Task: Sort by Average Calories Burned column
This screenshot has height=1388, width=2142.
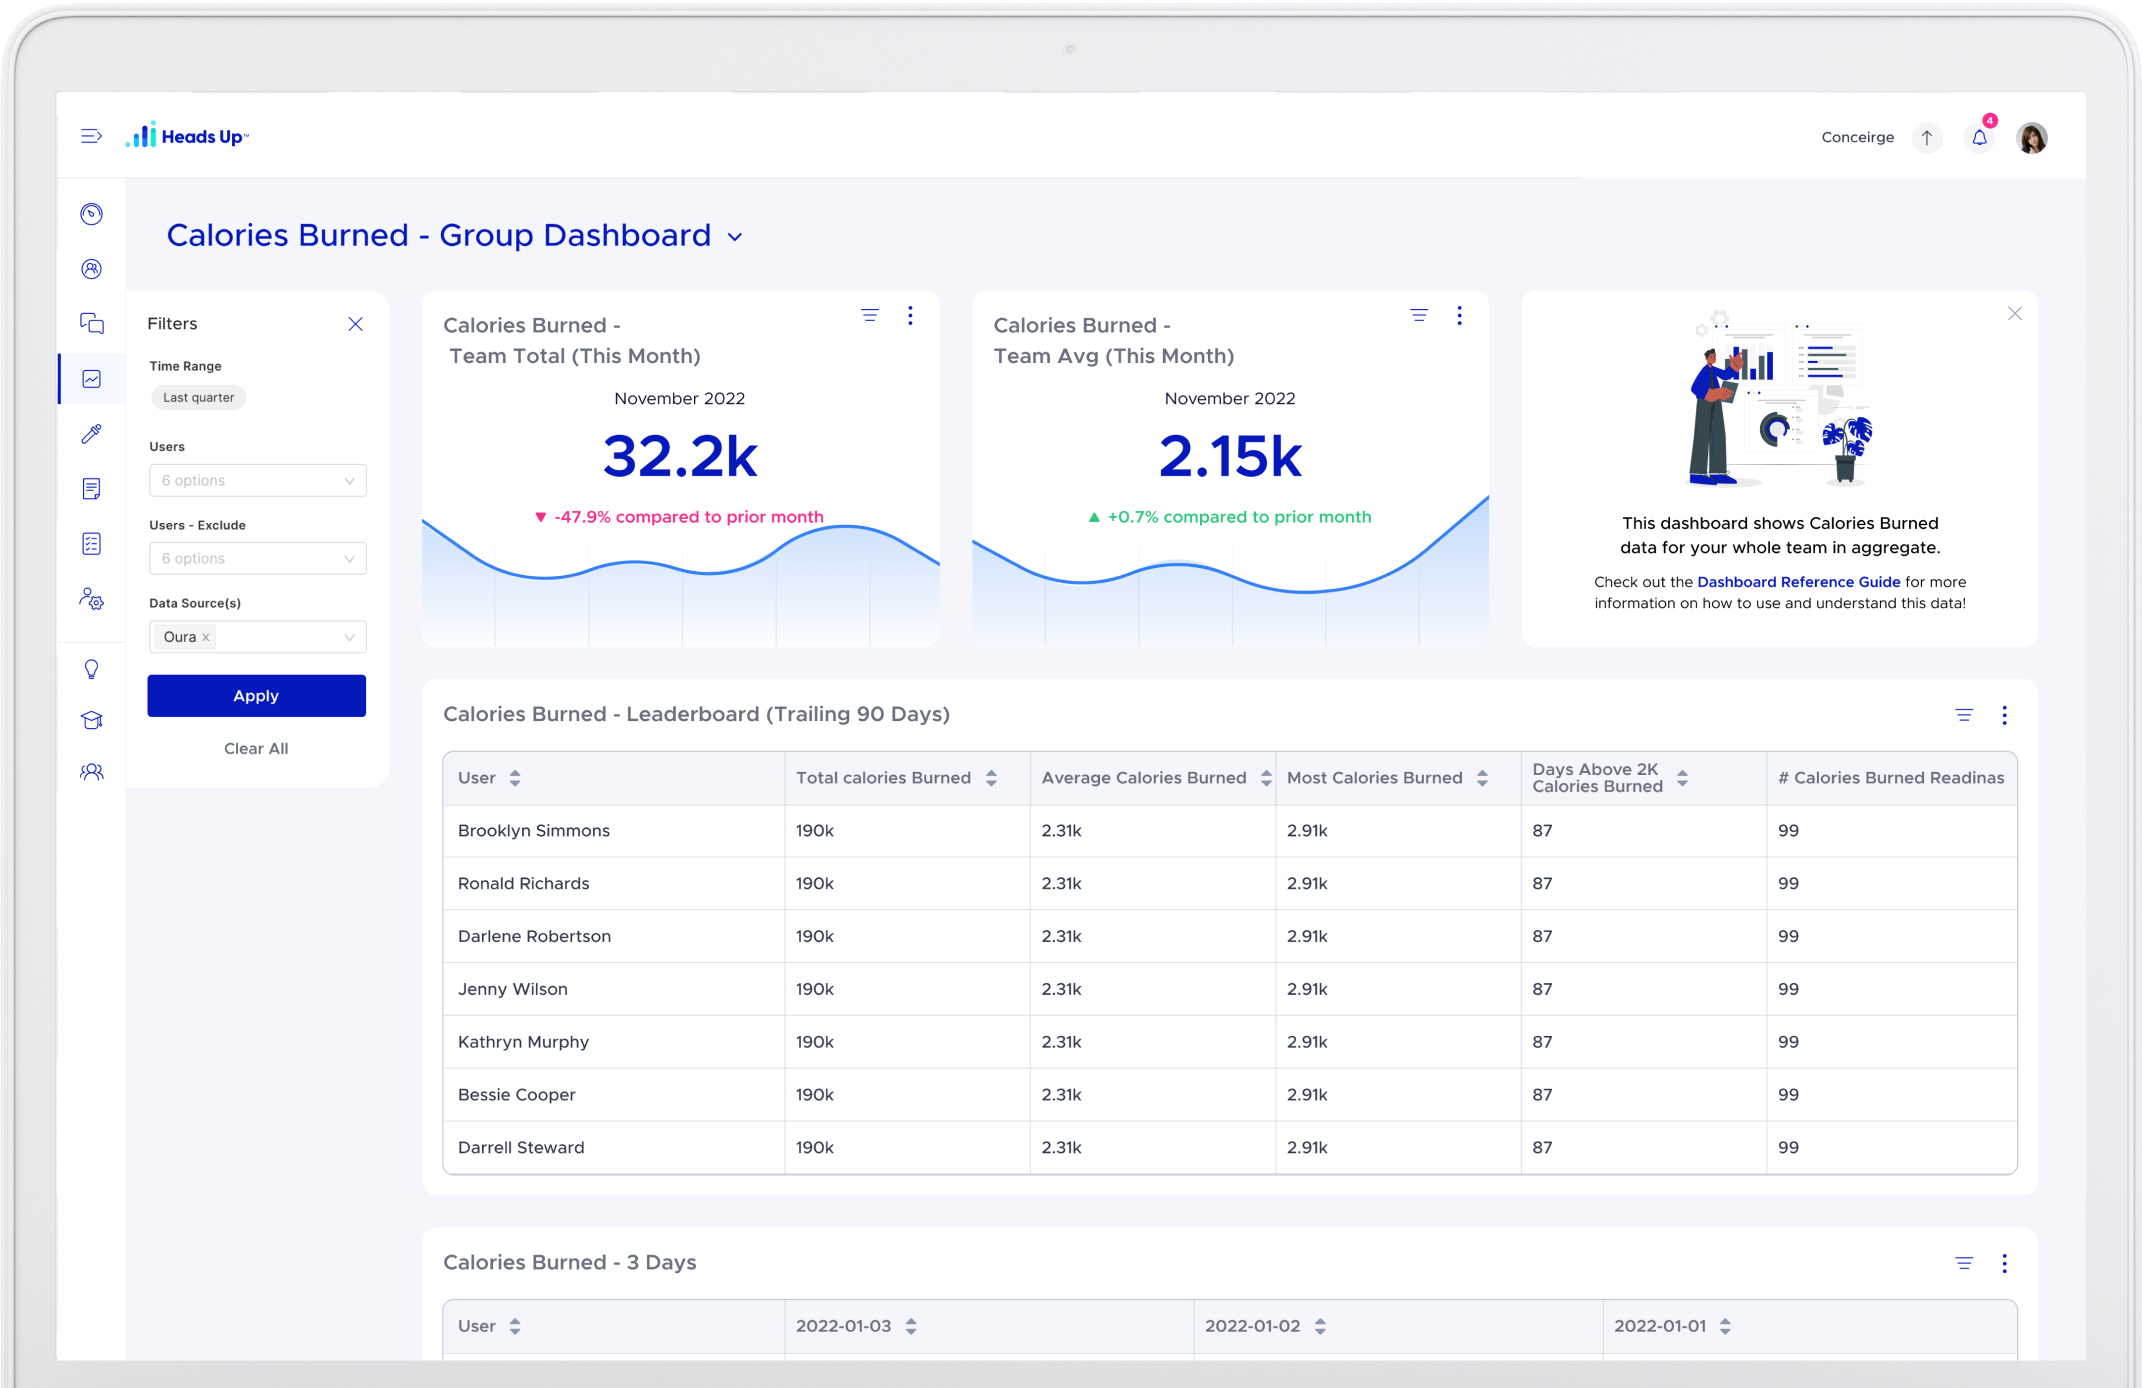Action: (1266, 778)
